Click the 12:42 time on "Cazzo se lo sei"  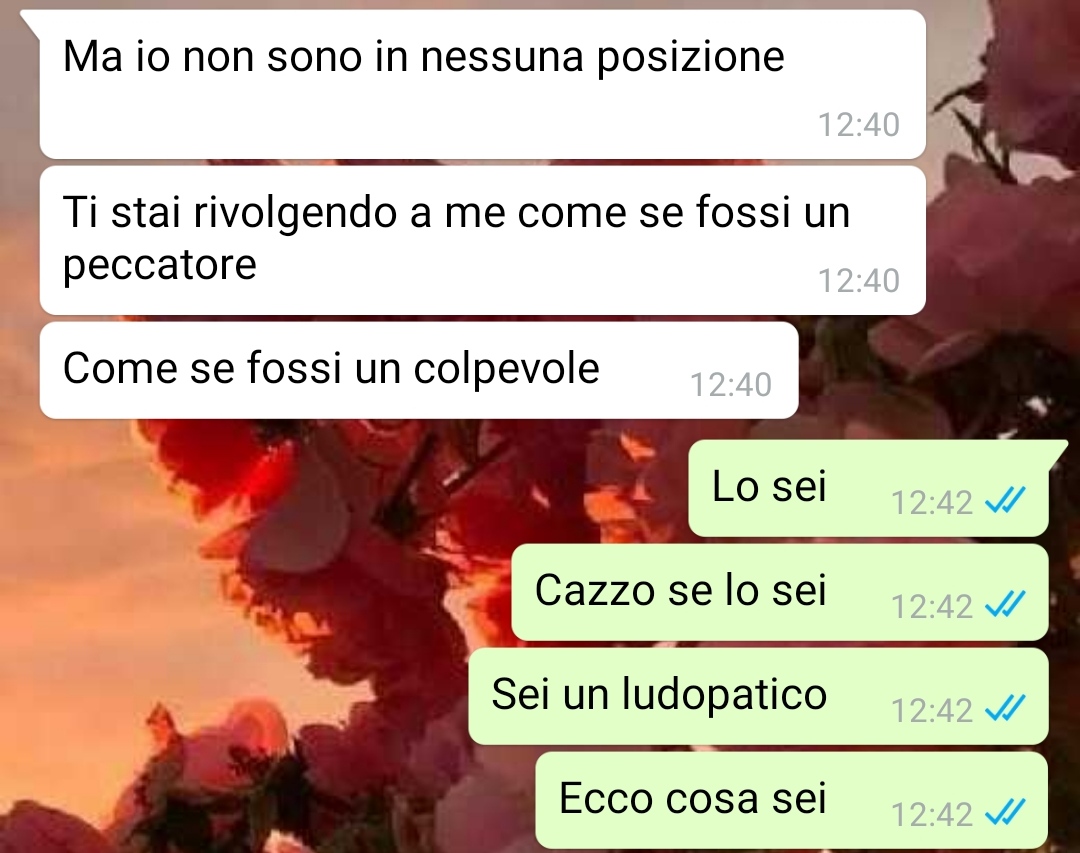931,607
